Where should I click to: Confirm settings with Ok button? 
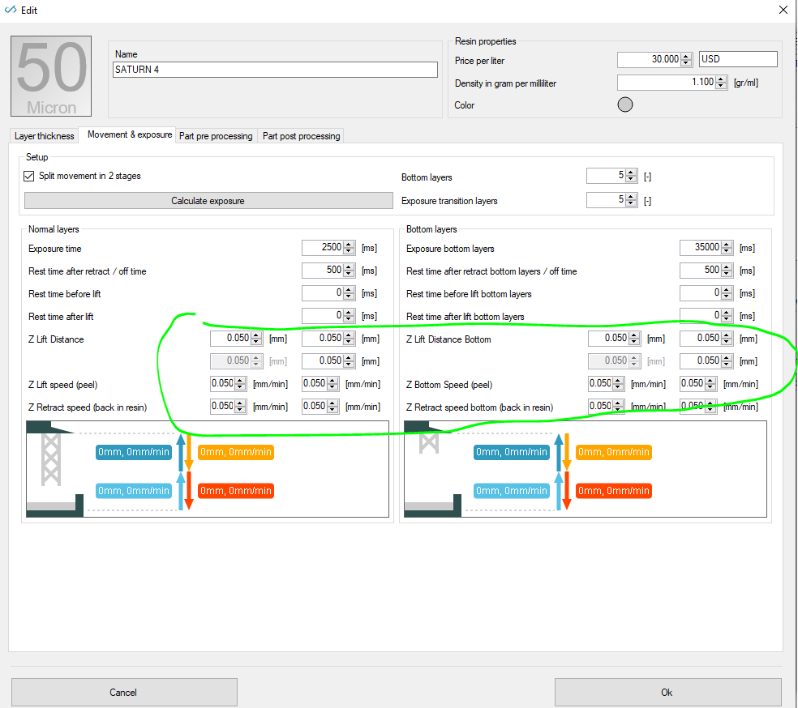click(668, 692)
